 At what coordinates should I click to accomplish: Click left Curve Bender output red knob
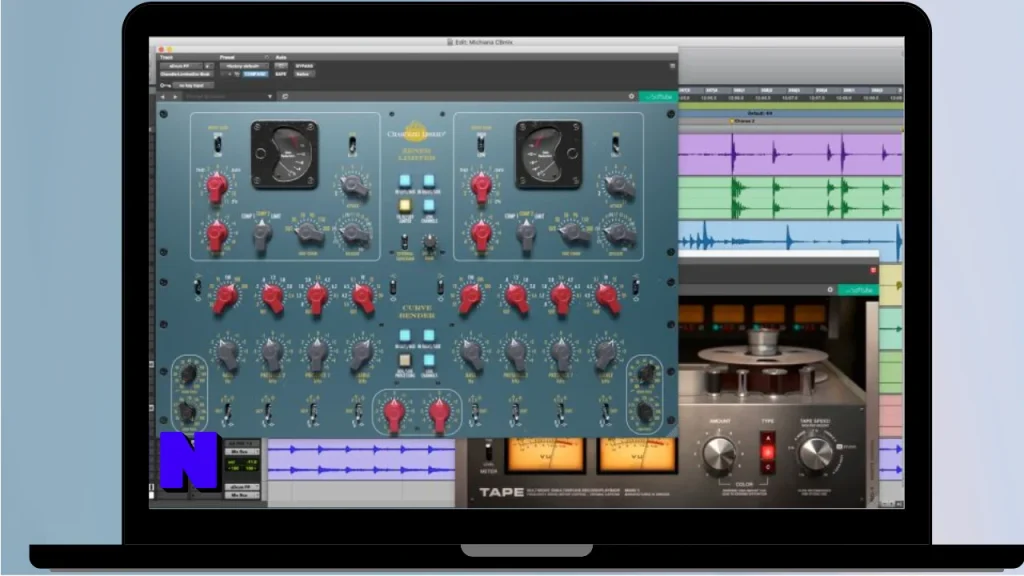[394, 413]
